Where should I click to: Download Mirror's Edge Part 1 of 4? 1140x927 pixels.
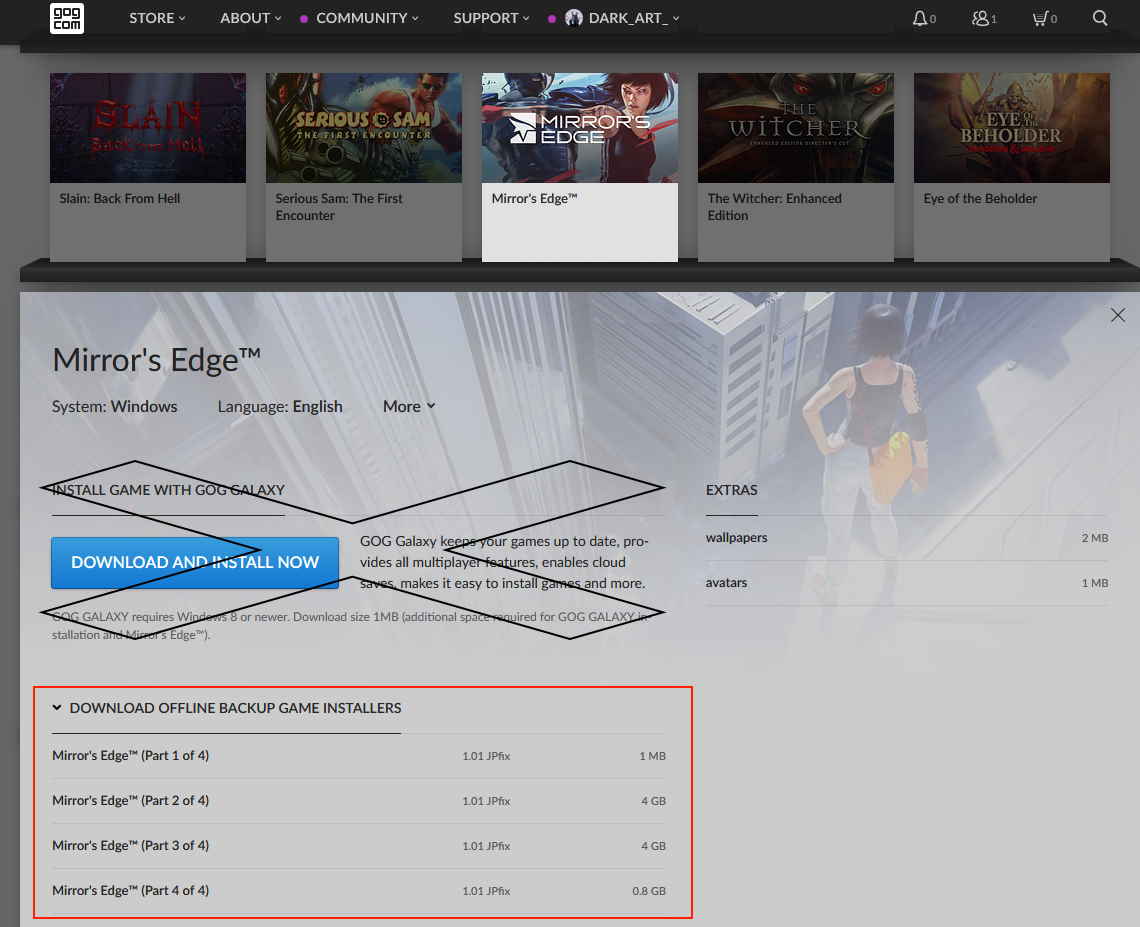[358, 756]
